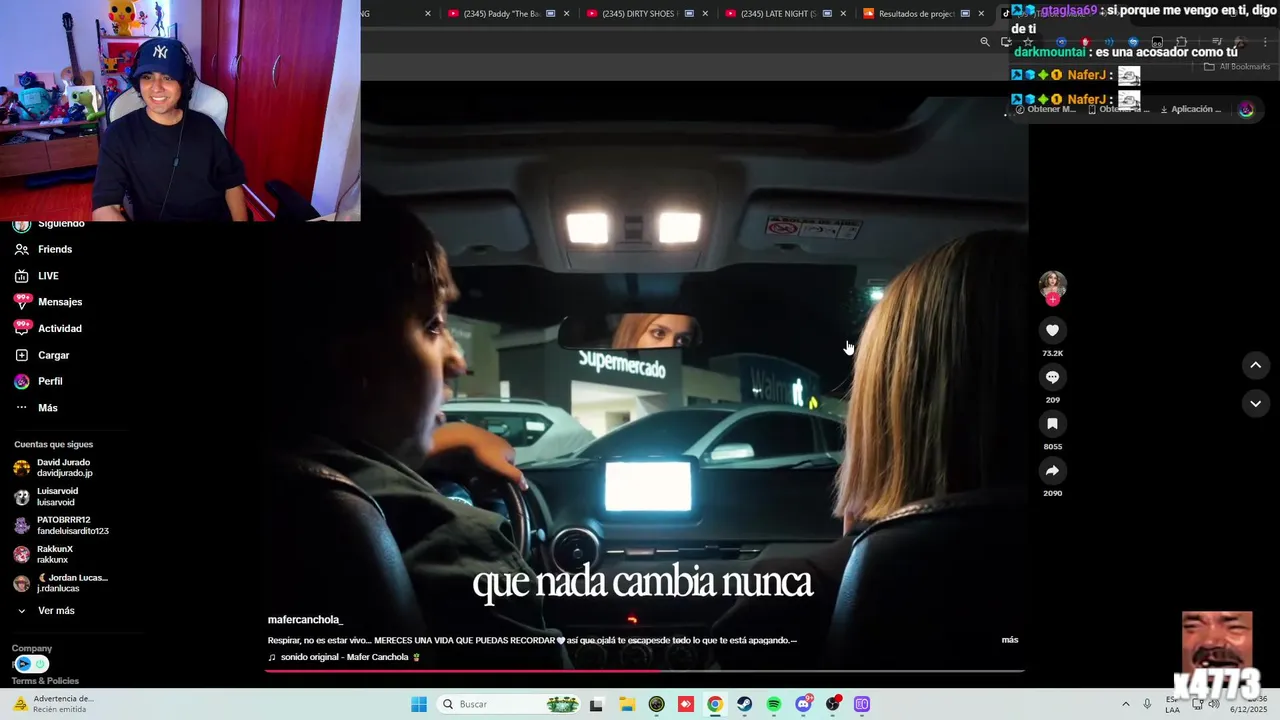Open Discord from taskbar

803,704
